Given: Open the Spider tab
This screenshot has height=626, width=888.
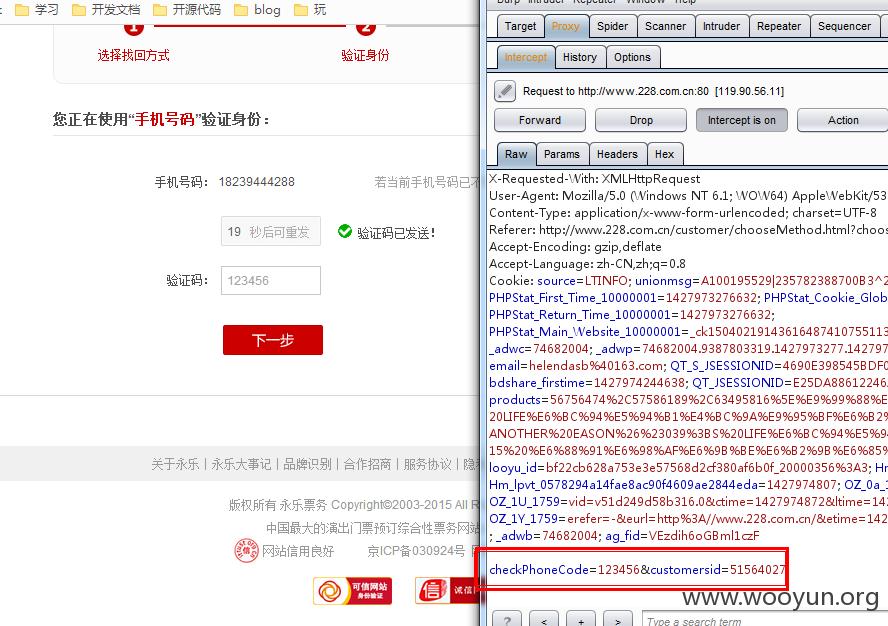Looking at the screenshot, I should [x=612, y=27].
